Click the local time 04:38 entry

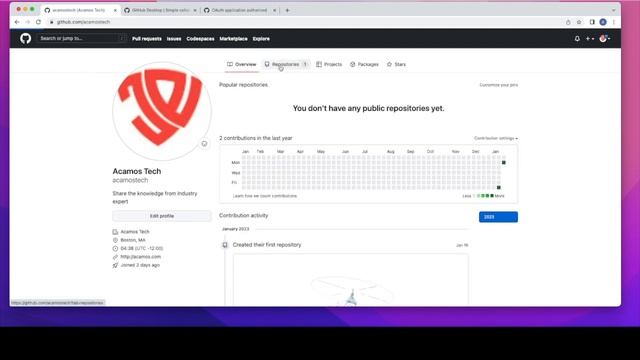tap(142, 249)
